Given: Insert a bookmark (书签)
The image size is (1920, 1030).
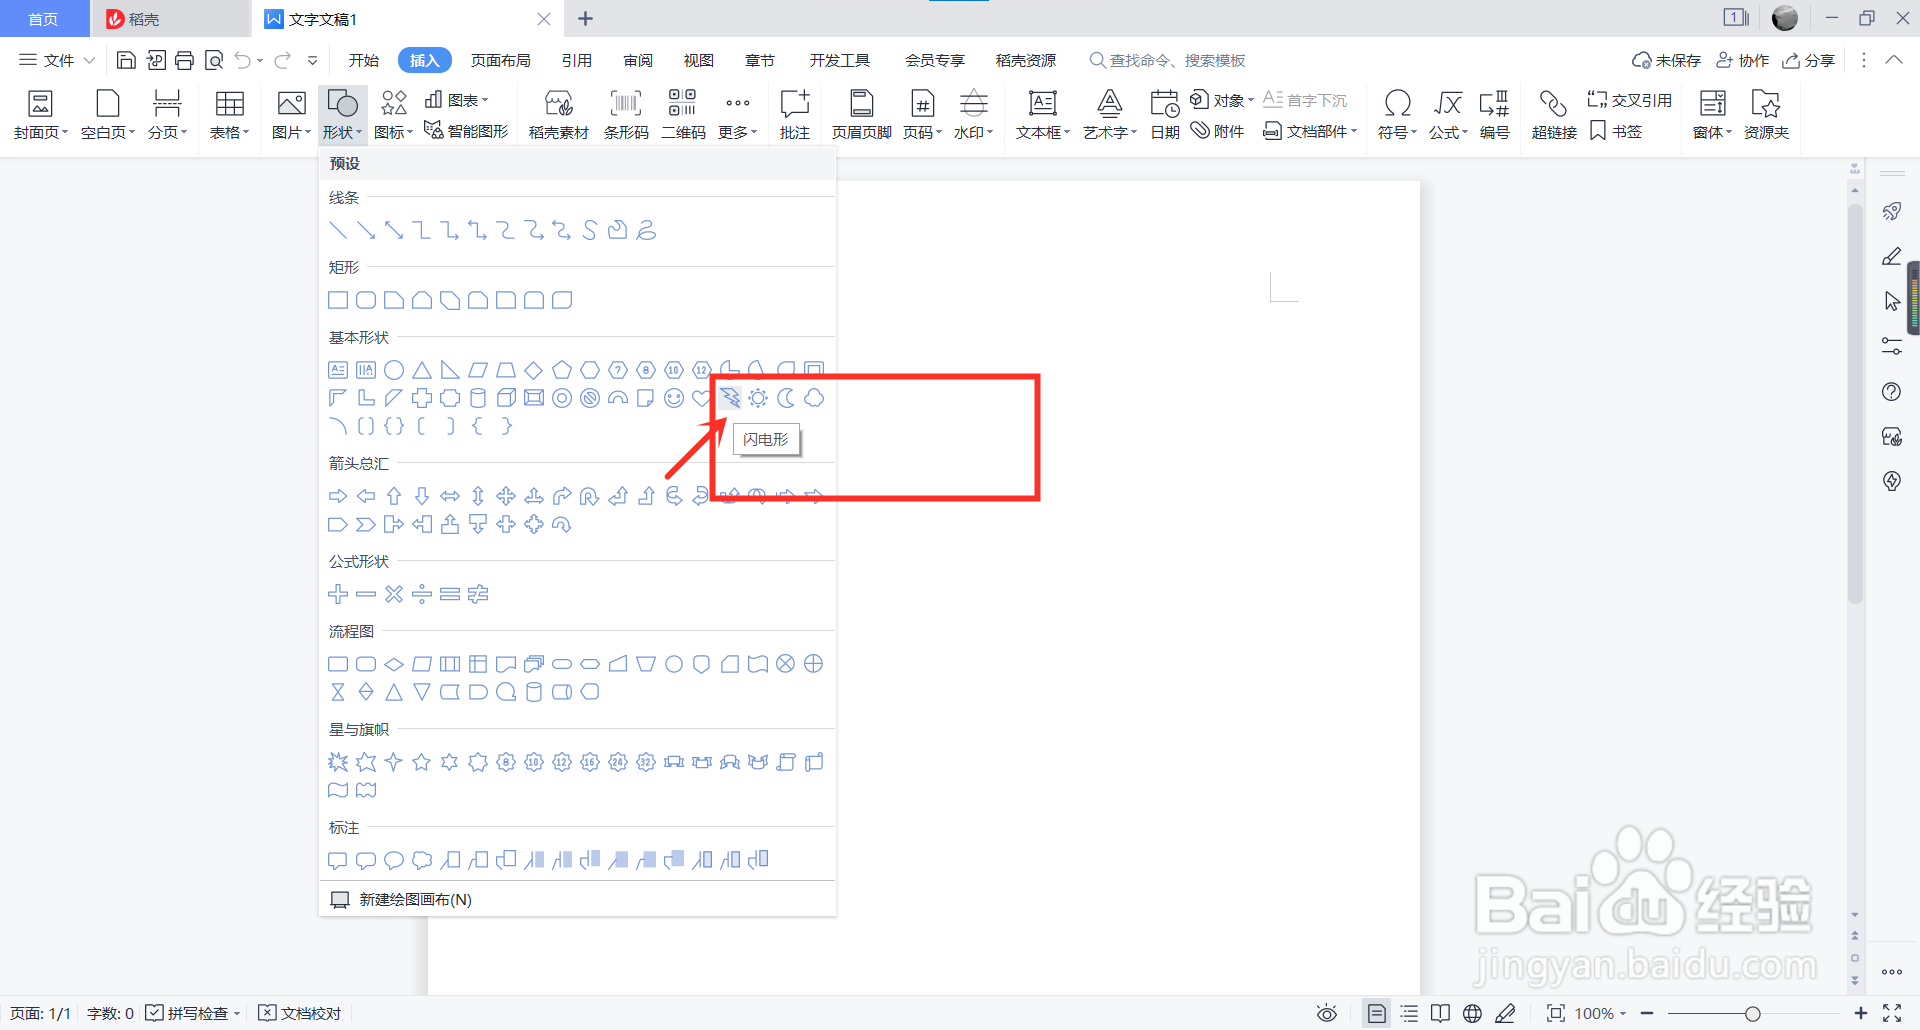Looking at the screenshot, I should pos(1616,131).
